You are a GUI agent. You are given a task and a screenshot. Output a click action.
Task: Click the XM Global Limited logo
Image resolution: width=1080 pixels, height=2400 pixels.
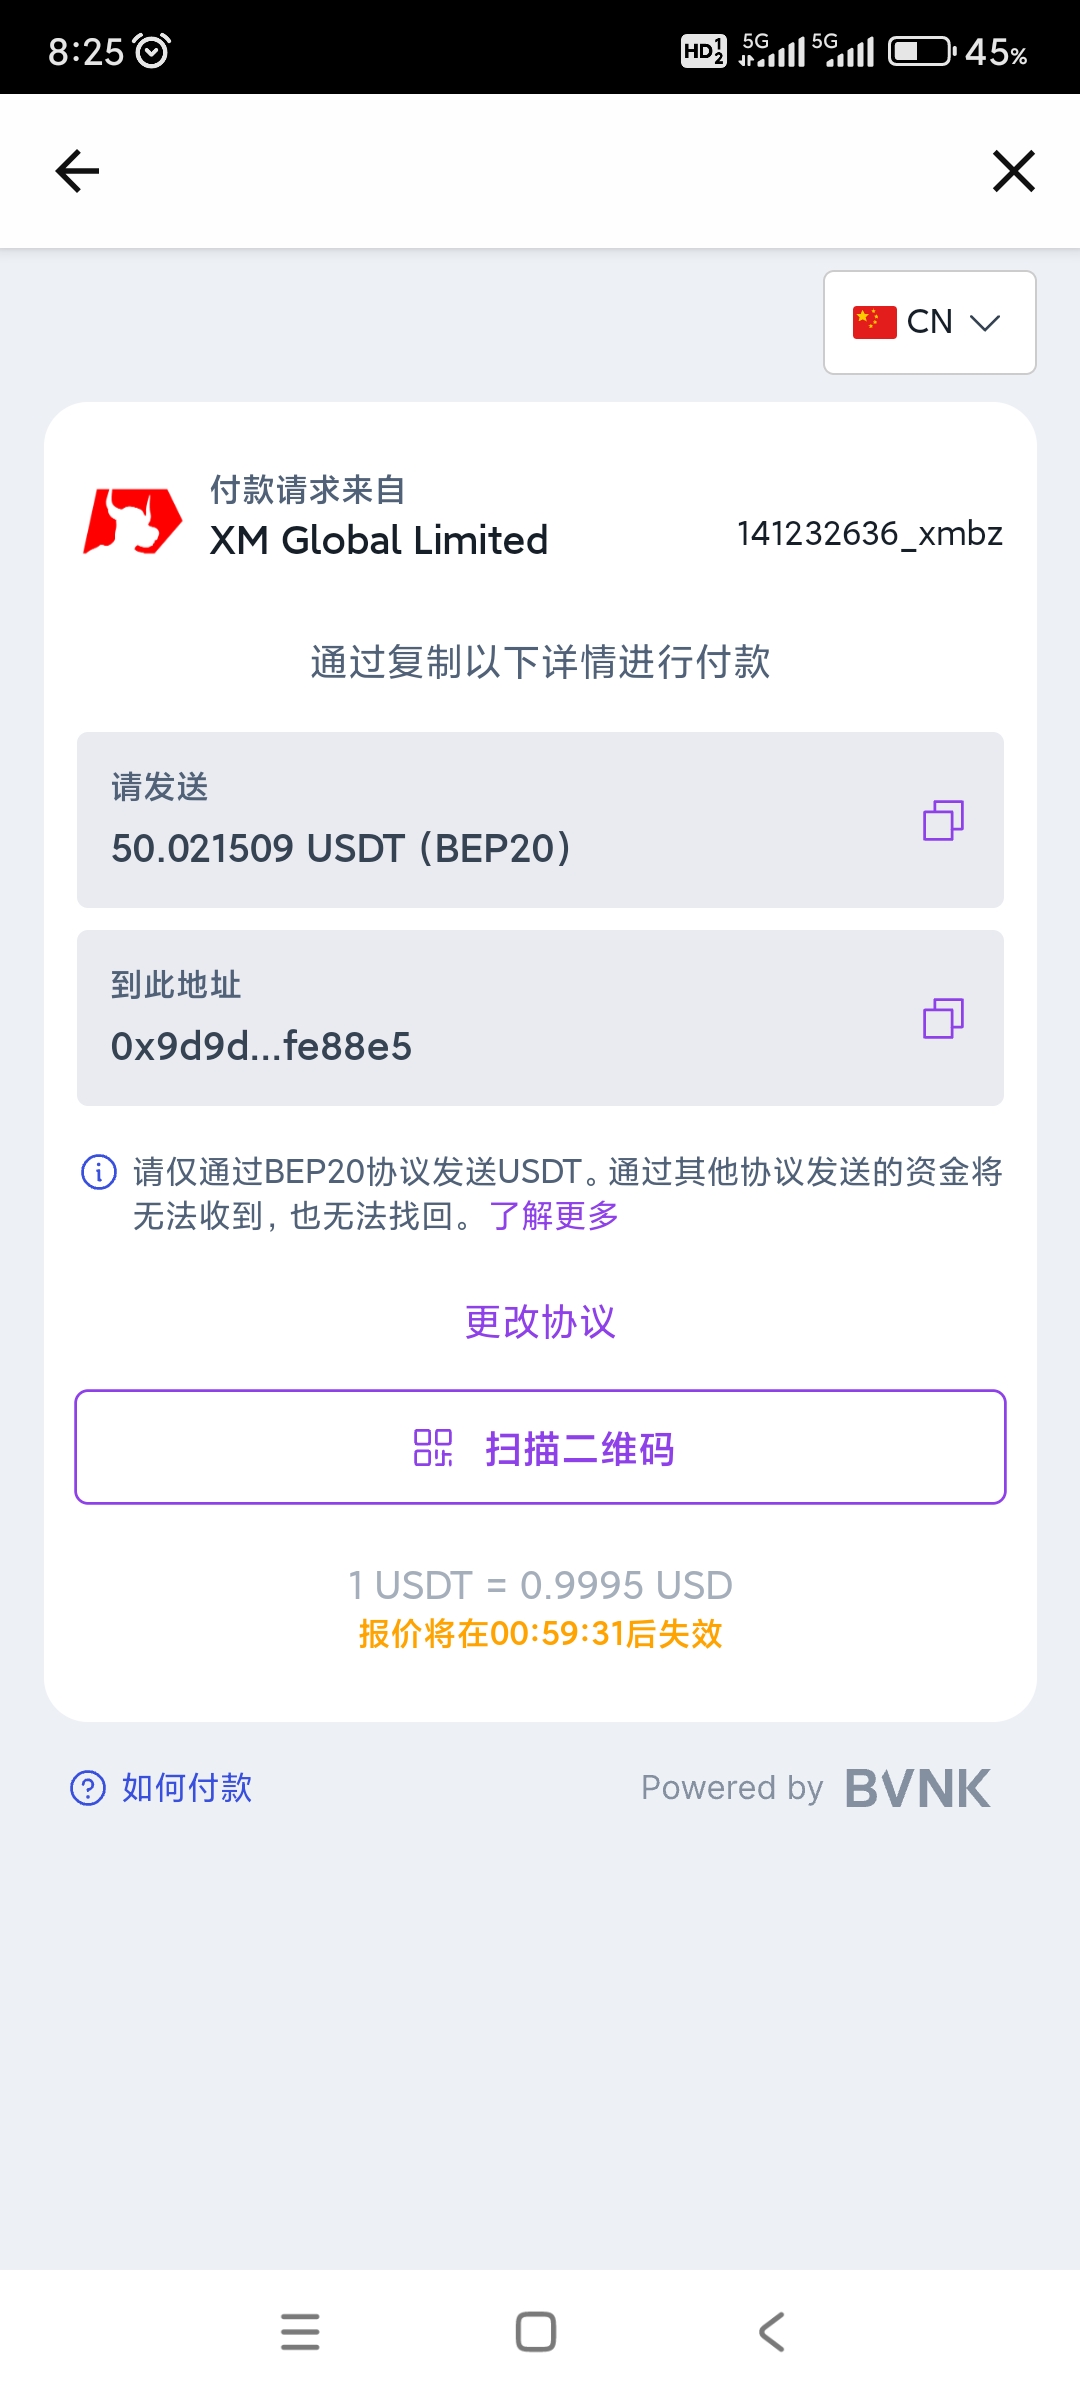(132, 520)
